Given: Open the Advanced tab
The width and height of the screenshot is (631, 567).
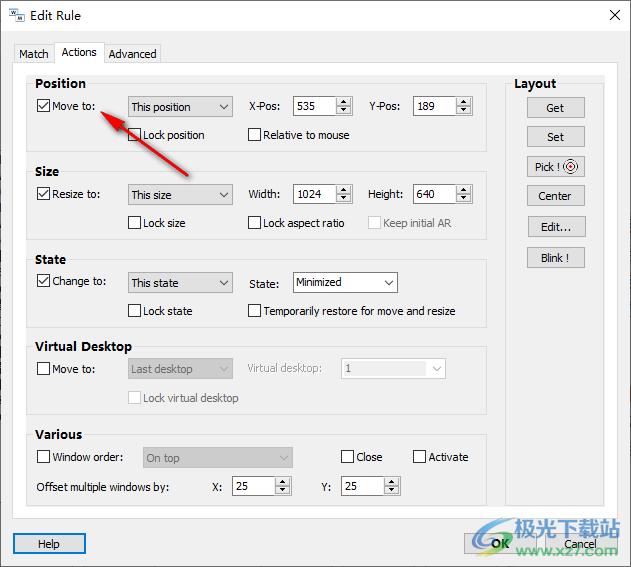Looking at the screenshot, I should (132, 54).
